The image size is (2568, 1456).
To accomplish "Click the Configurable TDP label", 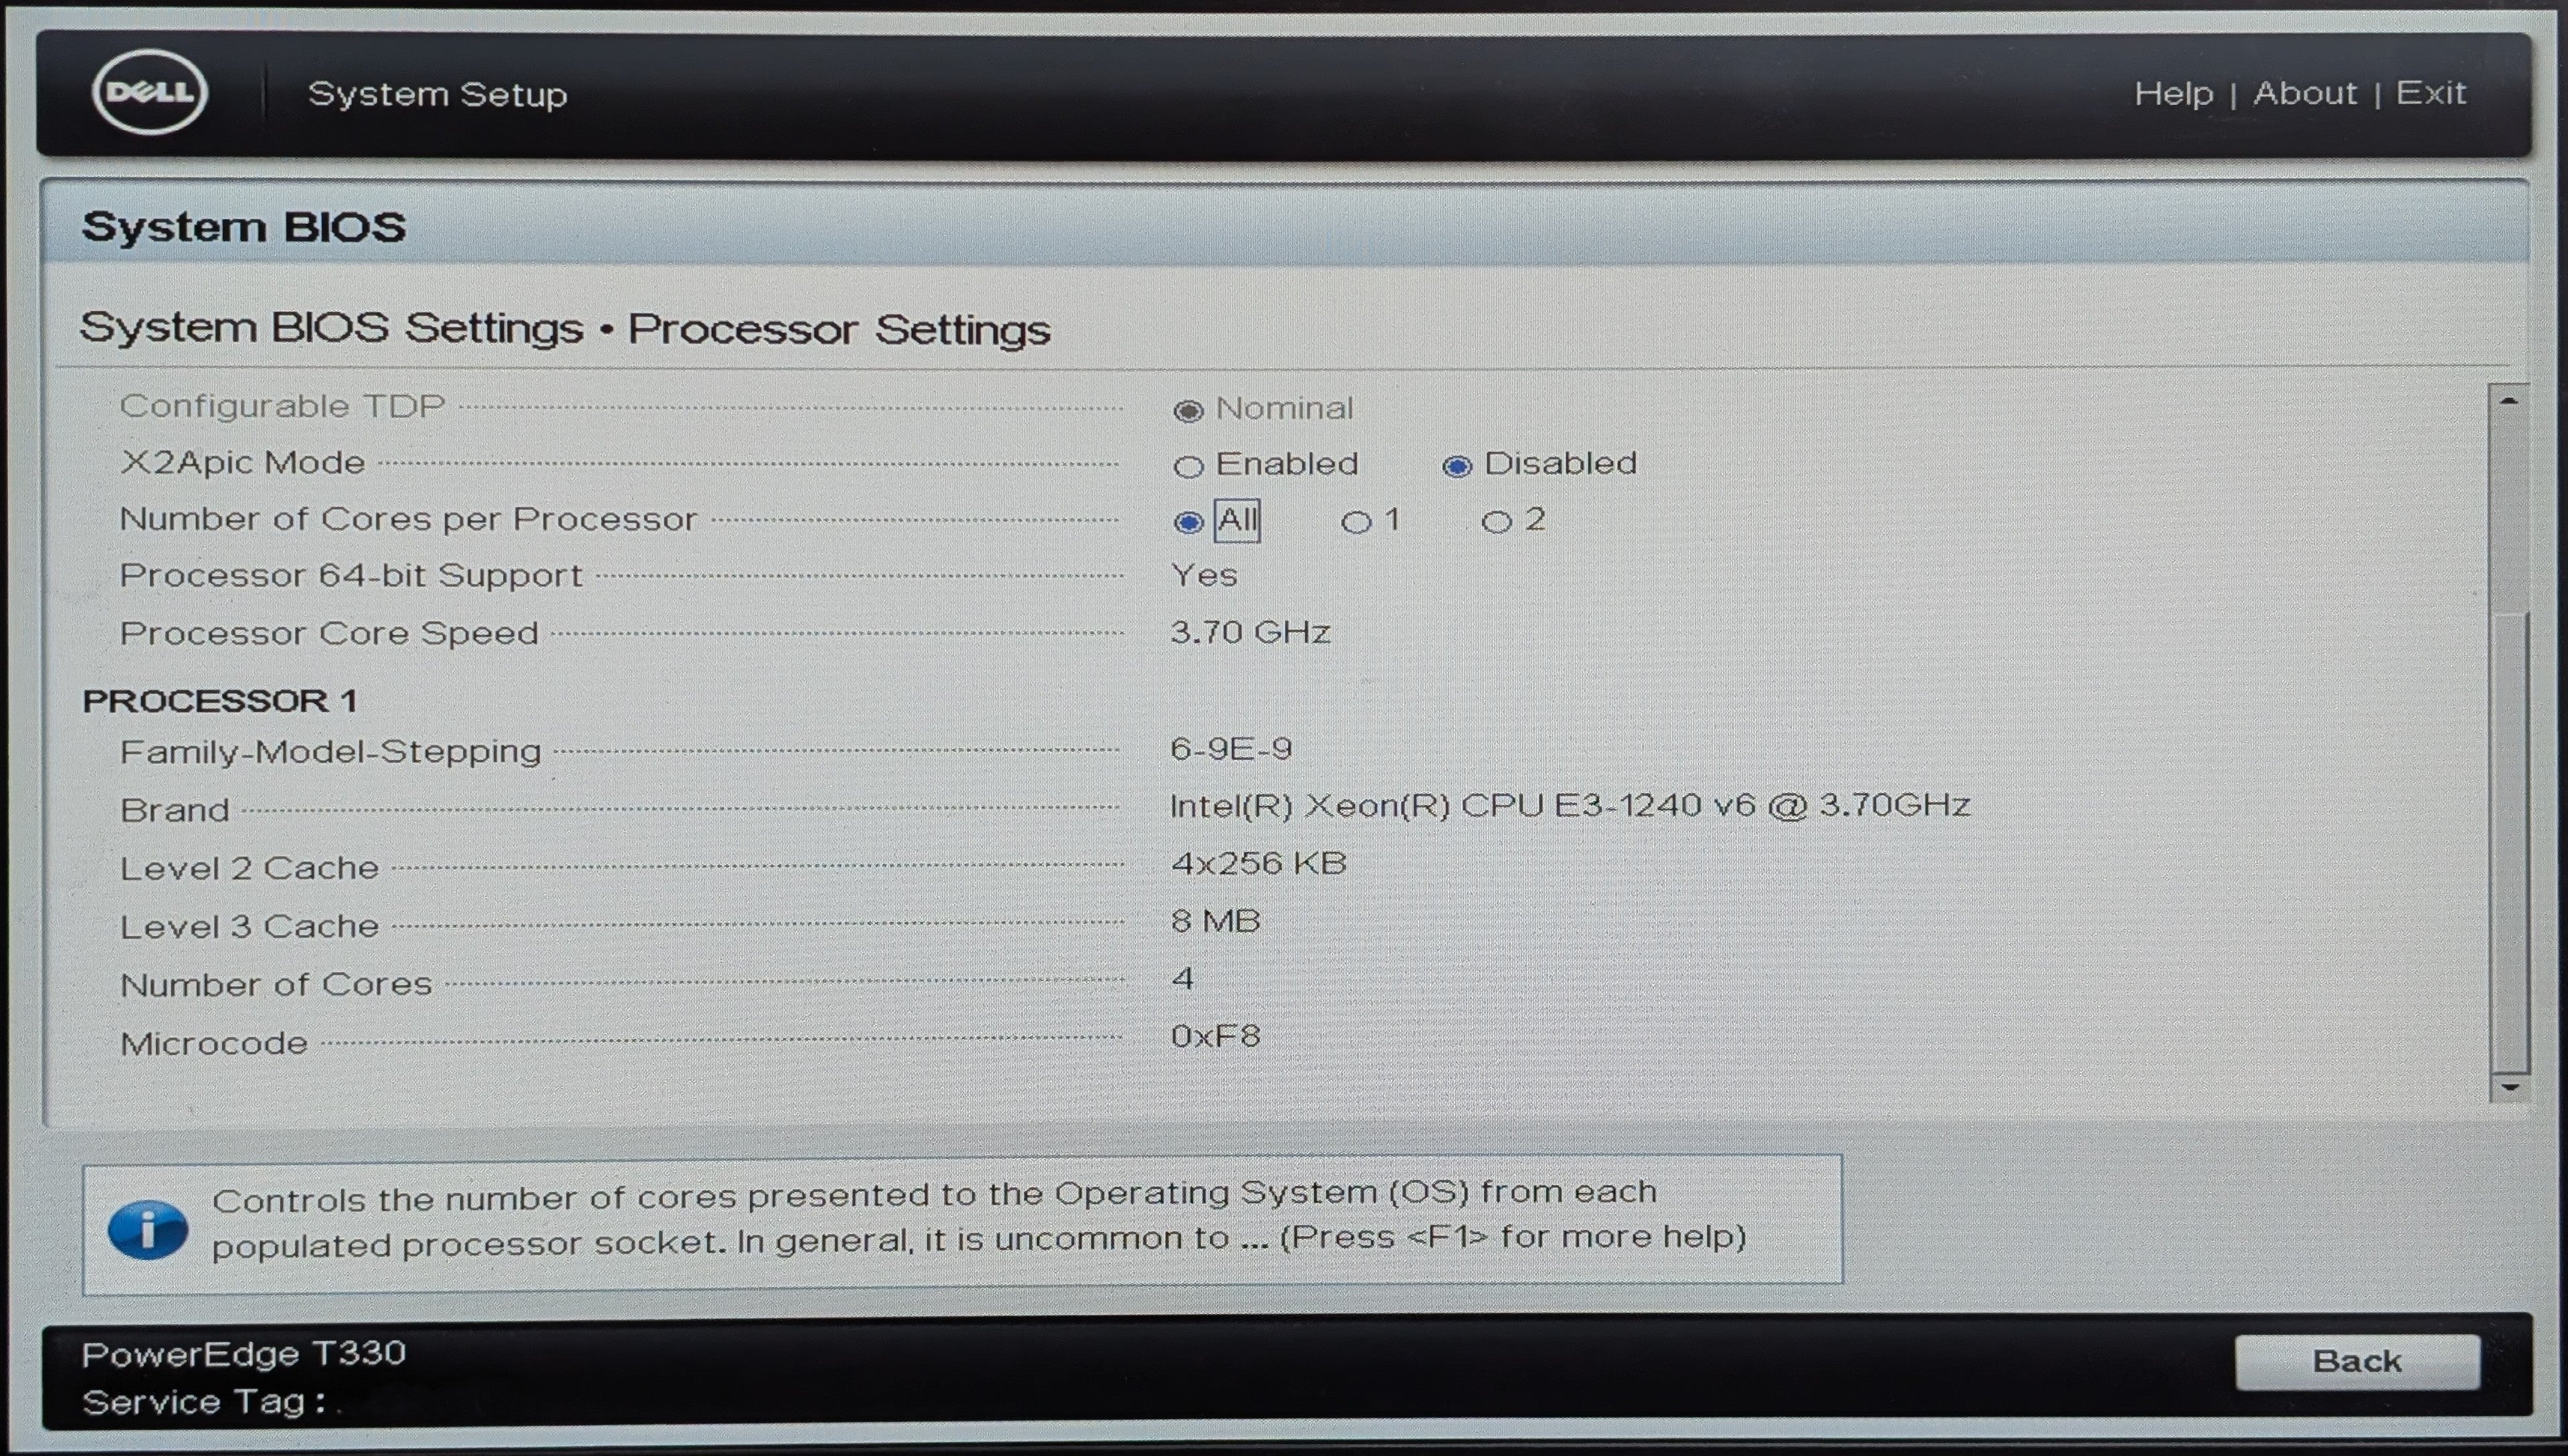I will click(282, 406).
